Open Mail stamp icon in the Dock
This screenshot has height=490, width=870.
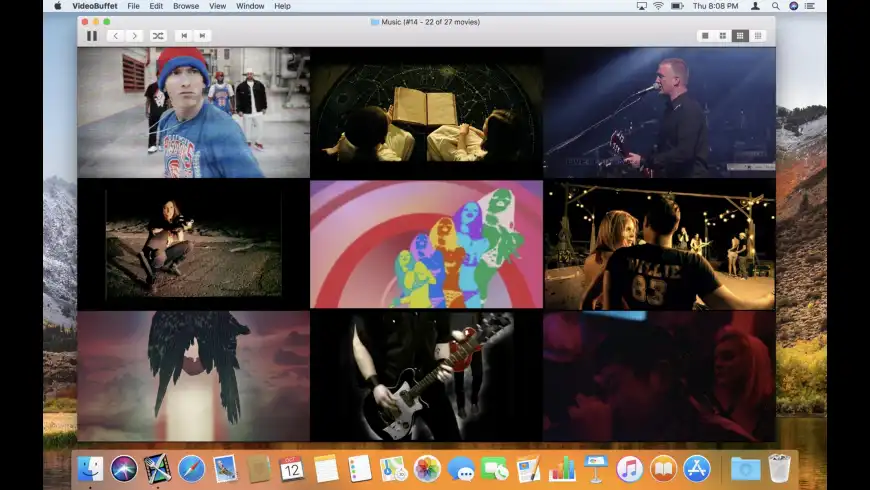(x=225, y=469)
